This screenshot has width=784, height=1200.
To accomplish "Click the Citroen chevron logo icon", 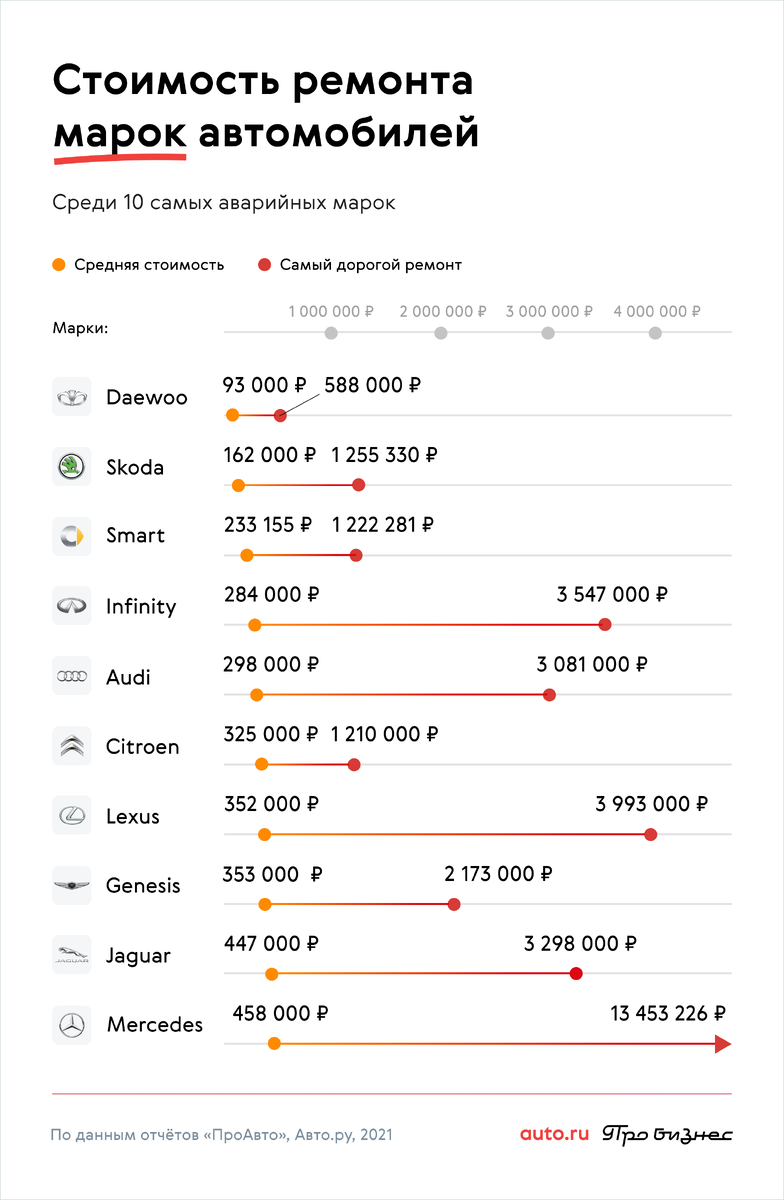I will click(x=71, y=746).
